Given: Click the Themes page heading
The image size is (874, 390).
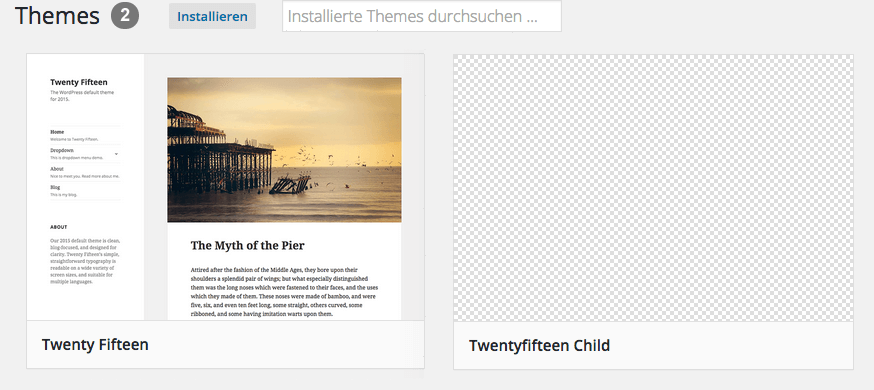Looking at the screenshot, I should click(57, 16).
